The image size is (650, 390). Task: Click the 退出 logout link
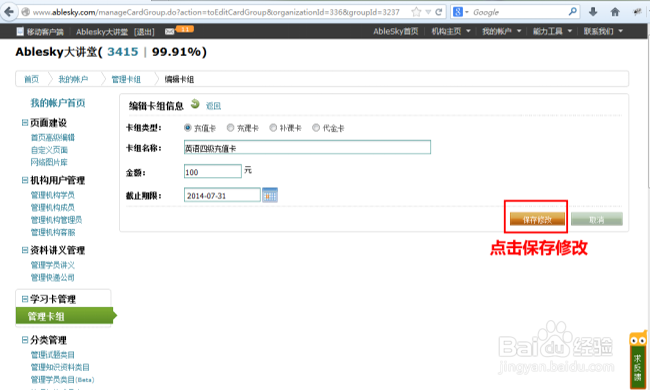(144, 32)
